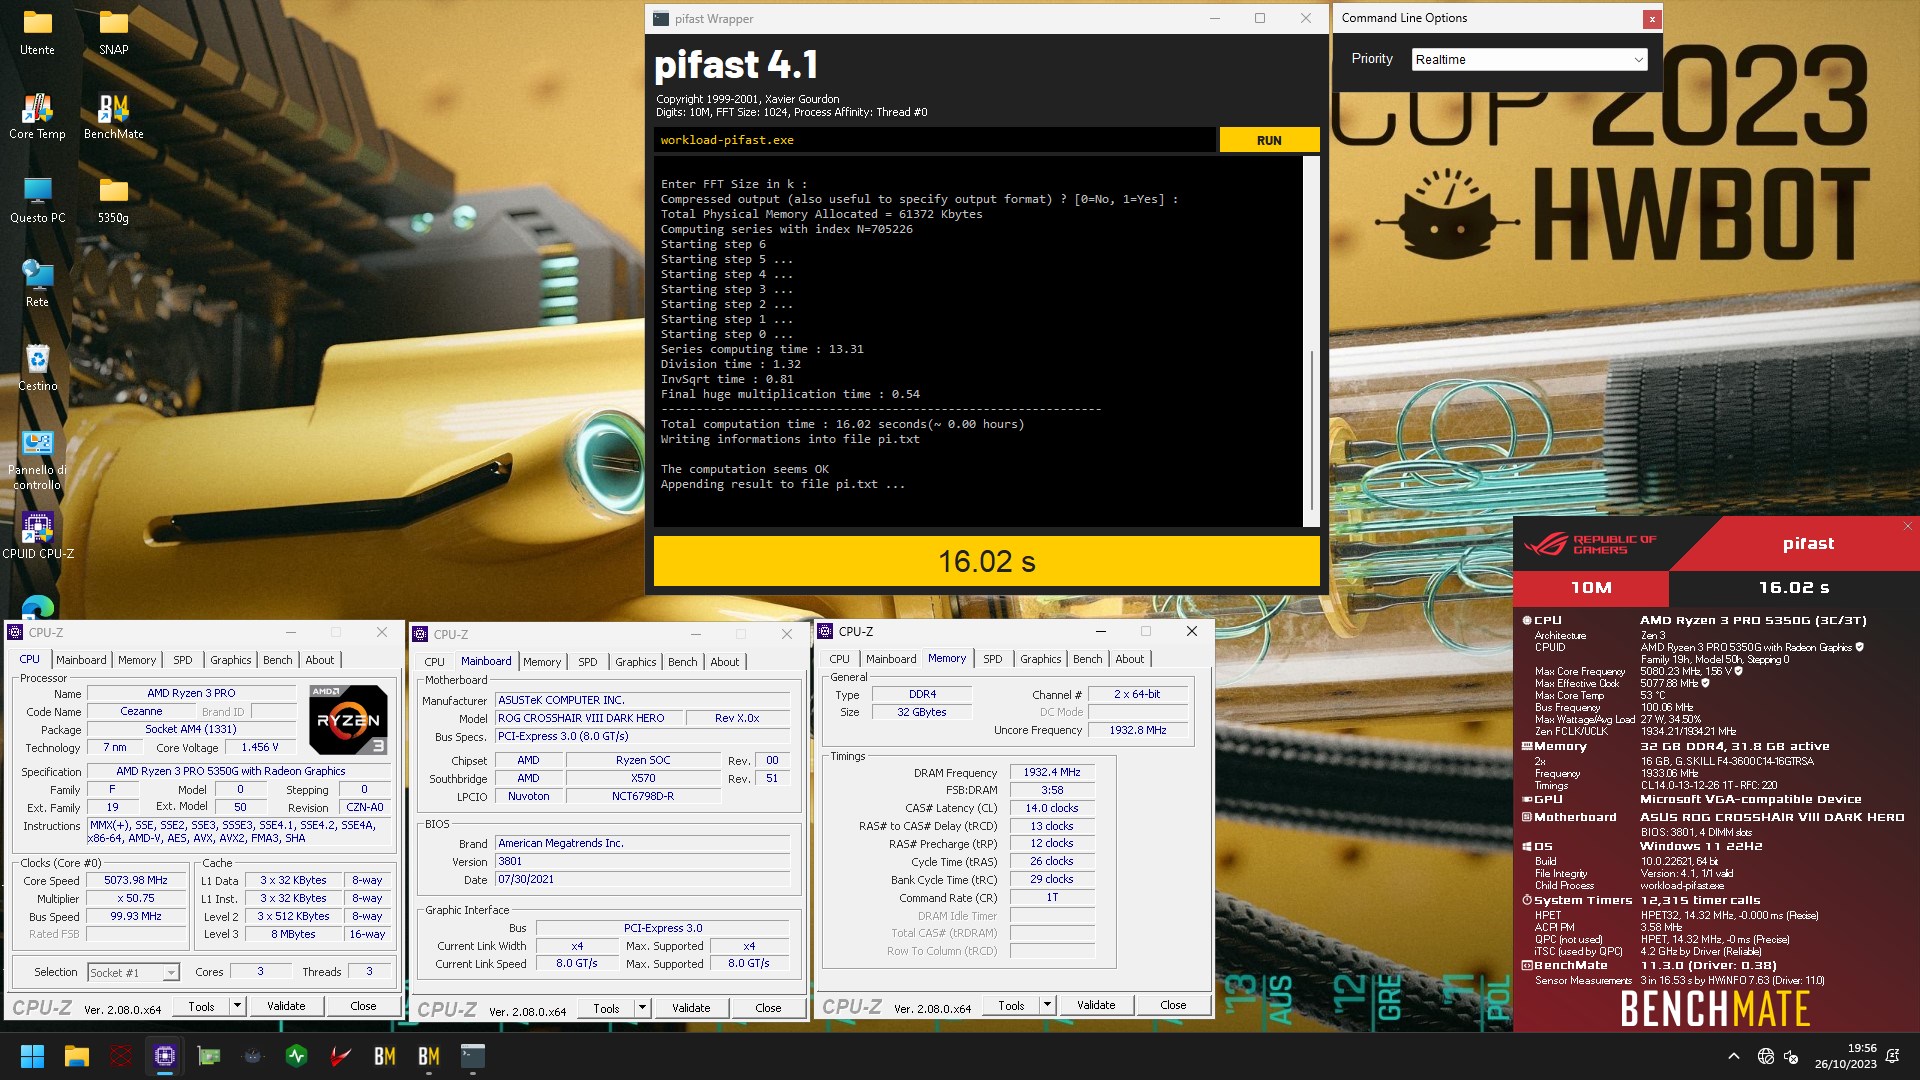The height and width of the screenshot is (1080, 1920).
Task: Open the graphics card taskbar icon
Action: click(209, 1056)
